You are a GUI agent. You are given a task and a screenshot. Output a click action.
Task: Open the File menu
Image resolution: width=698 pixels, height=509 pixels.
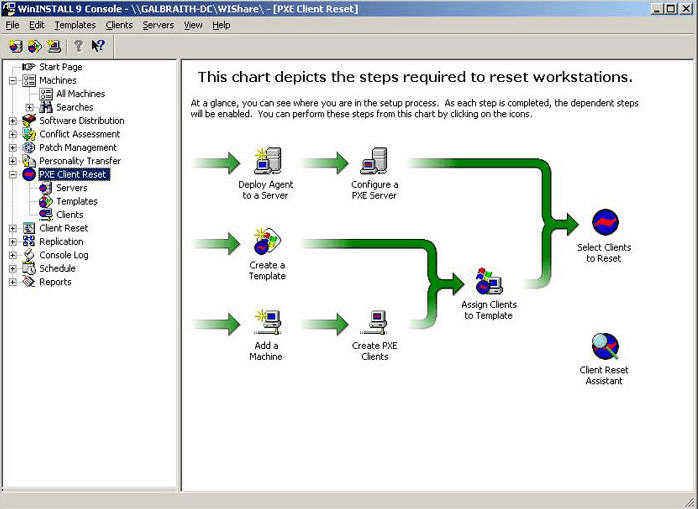point(12,25)
